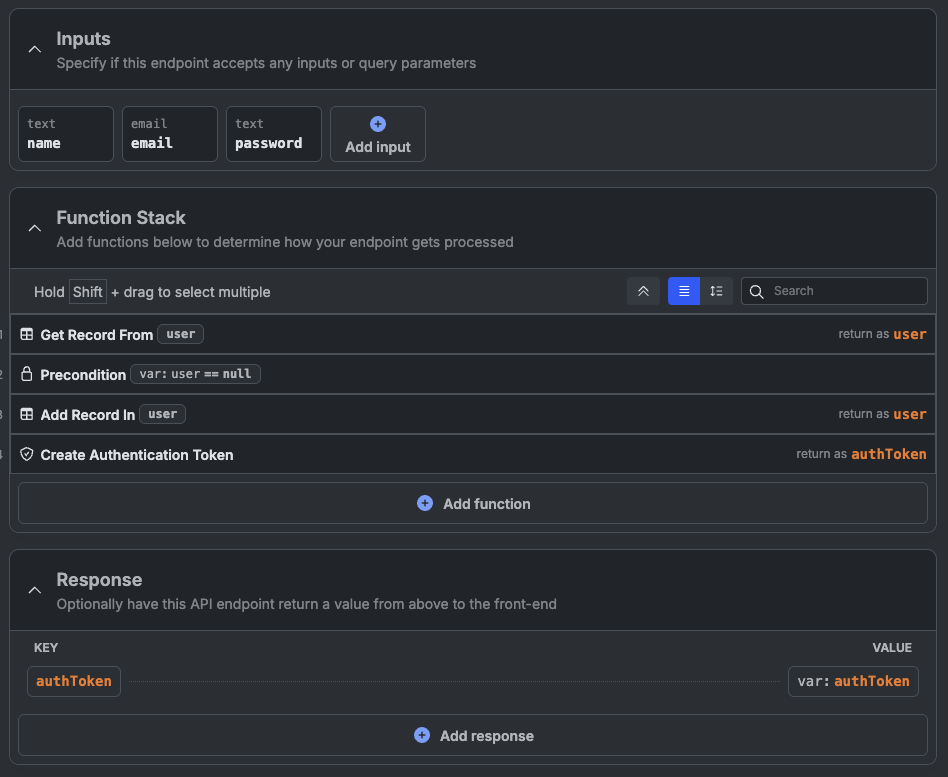Image resolution: width=948 pixels, height=777 pixels.
Task: Click the Add input button
Action: point(378,134)
